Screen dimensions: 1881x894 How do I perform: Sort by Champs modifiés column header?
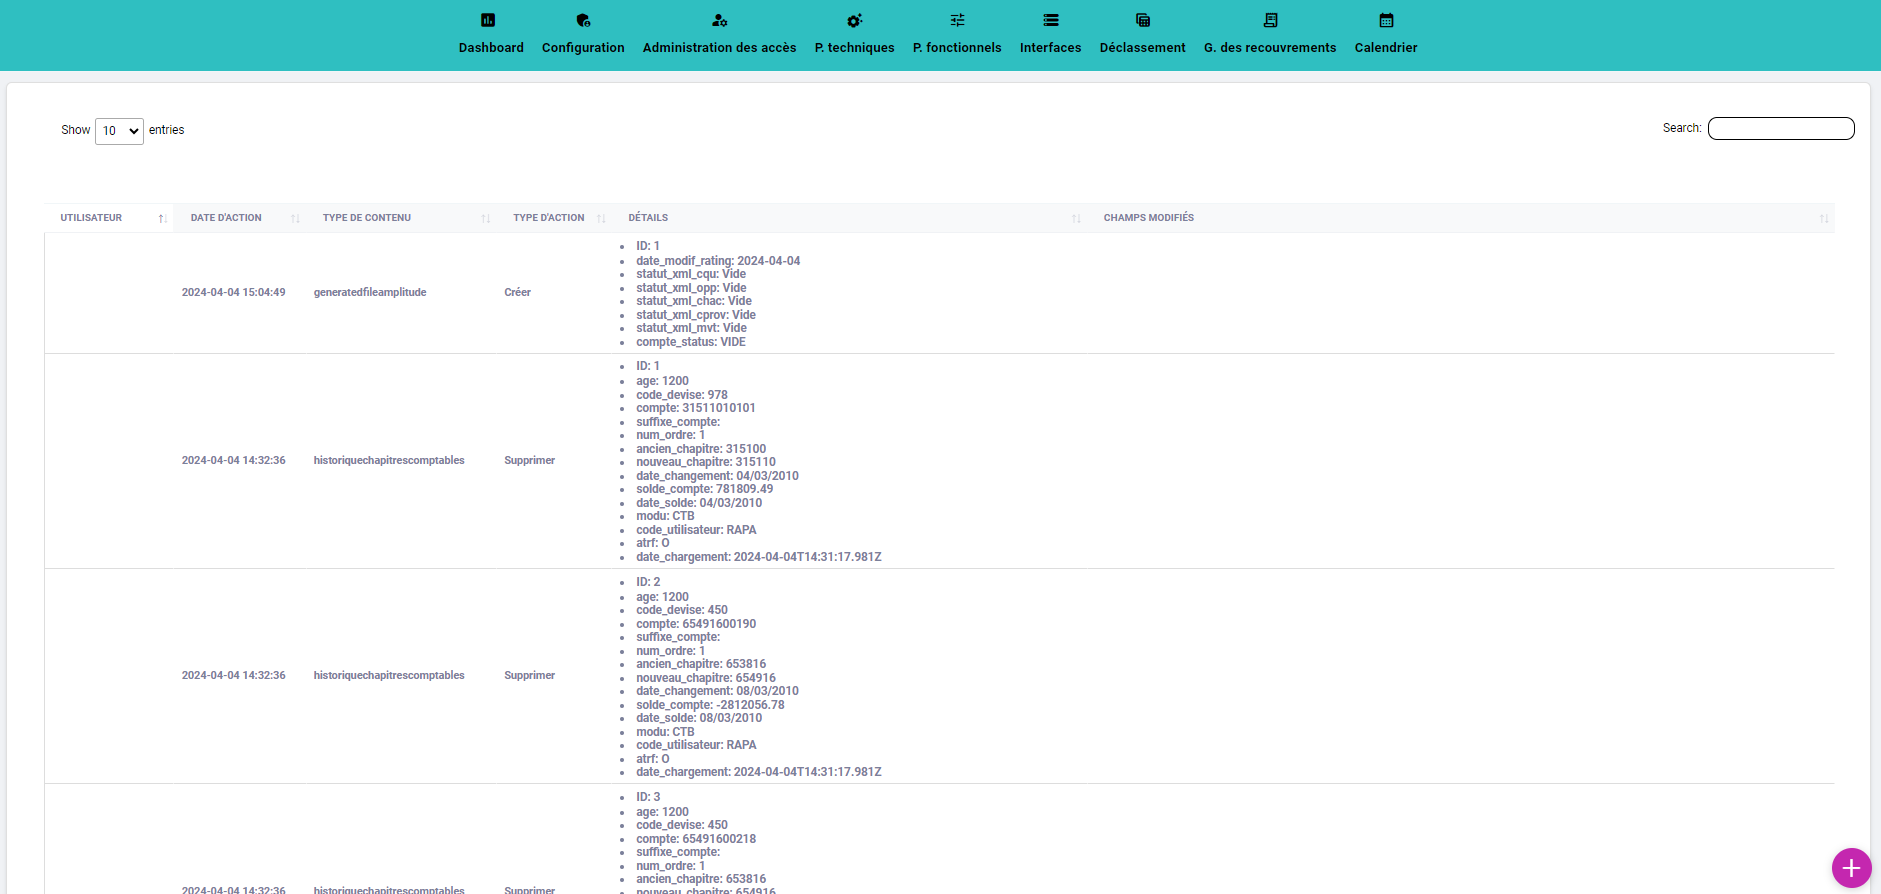pyautogui.click(x=1148, y=218)
